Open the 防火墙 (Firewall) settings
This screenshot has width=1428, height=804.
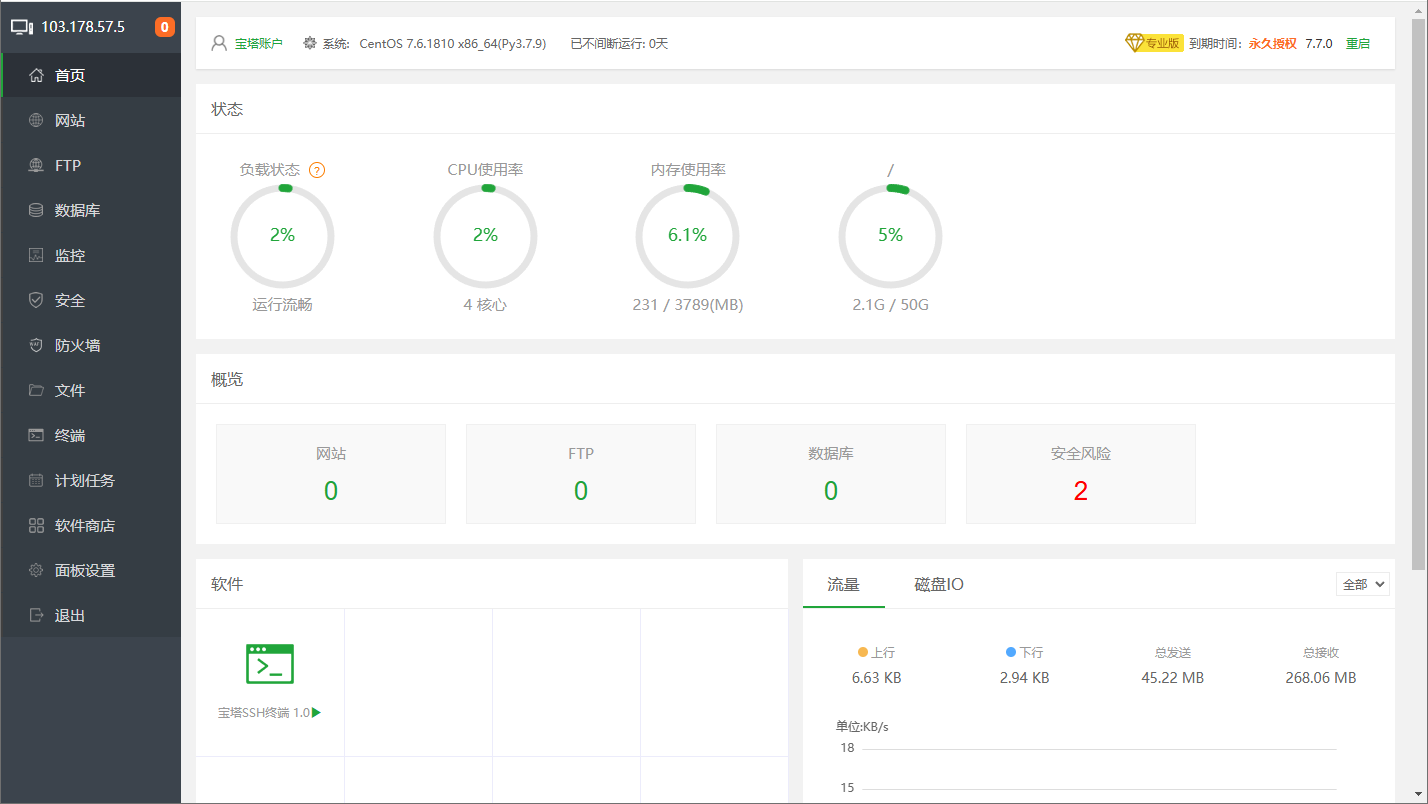78,344
